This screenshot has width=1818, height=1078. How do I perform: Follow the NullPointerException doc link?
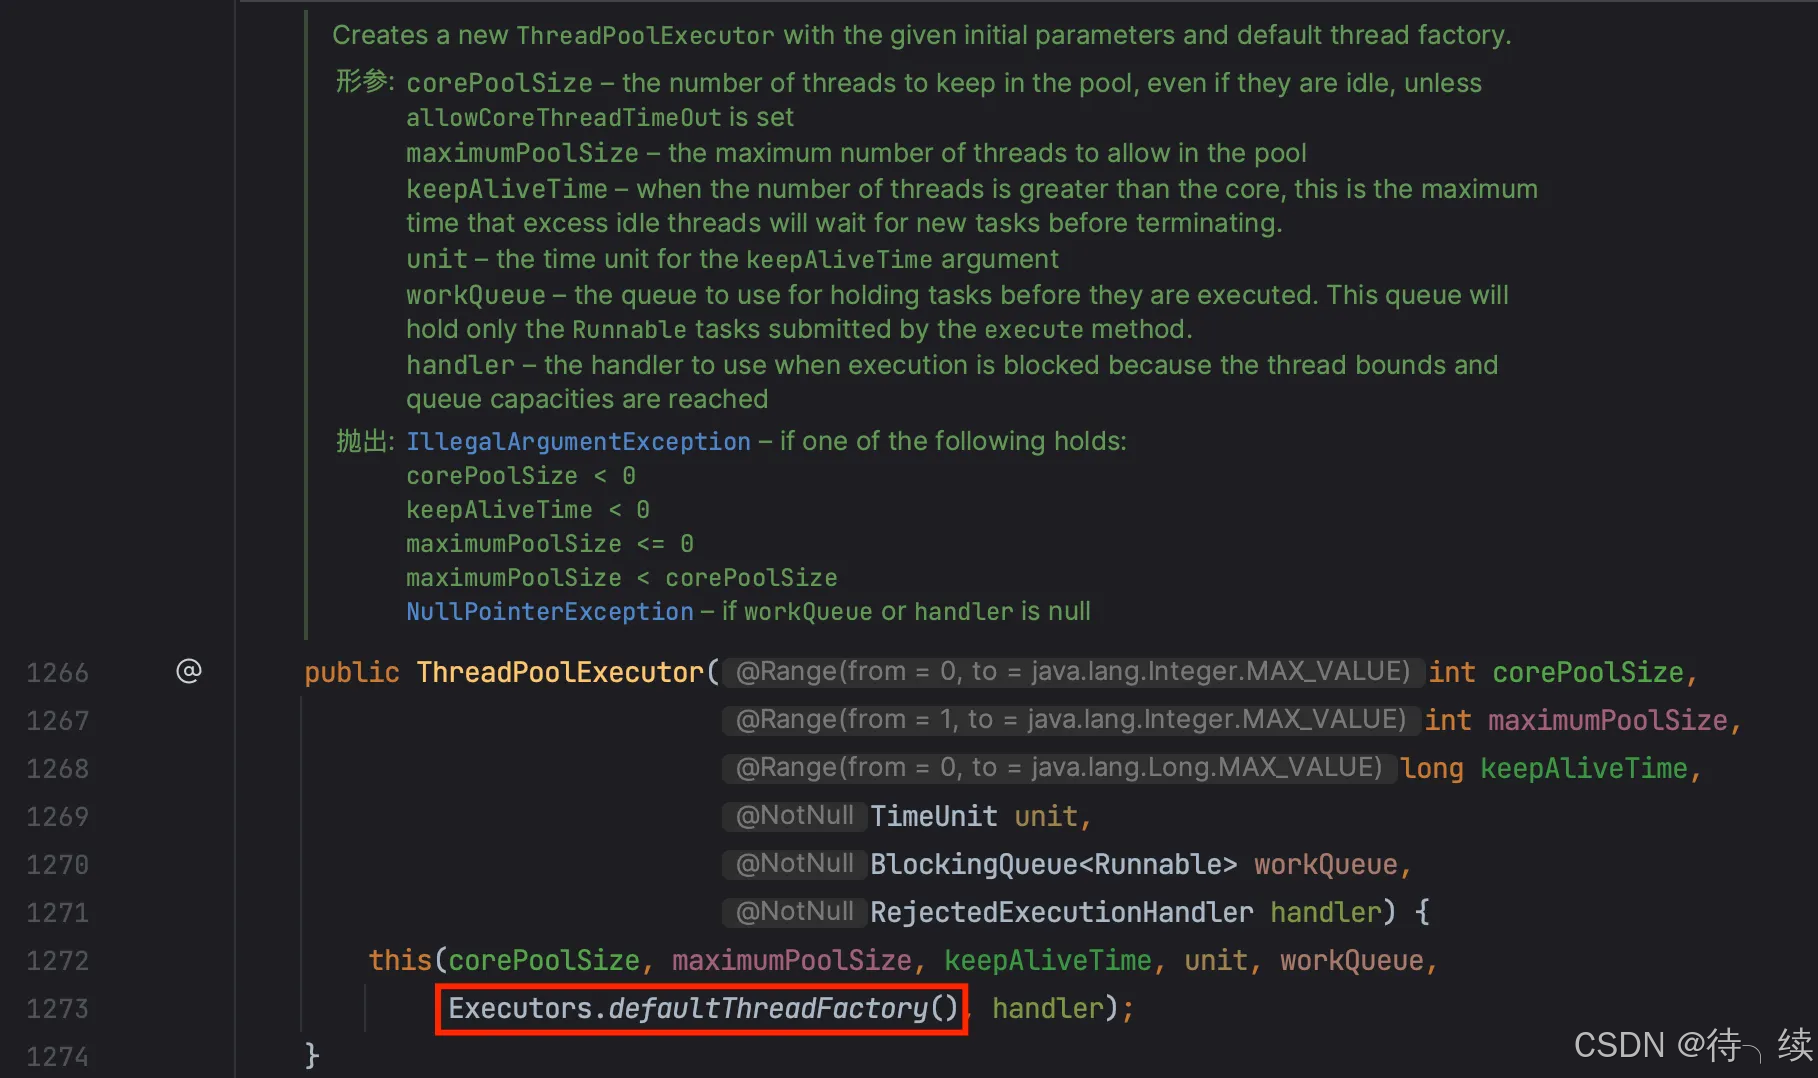point(549,611)
